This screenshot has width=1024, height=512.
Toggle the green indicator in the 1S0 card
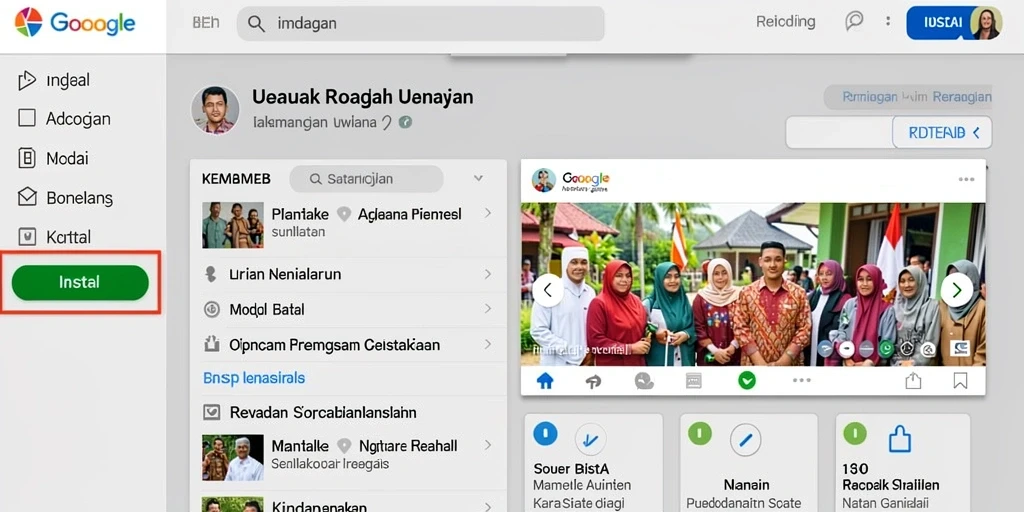855,433
